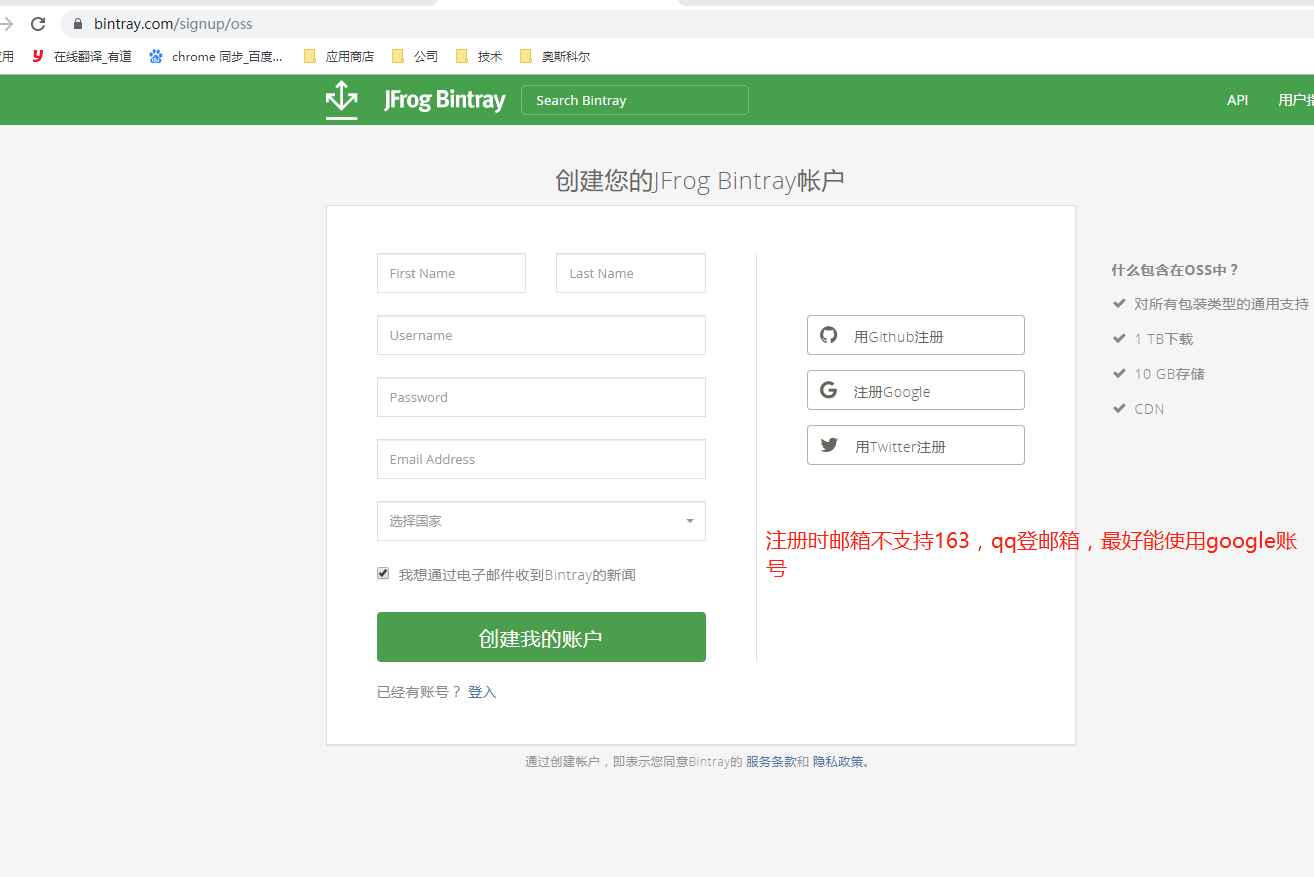Open the Youdao translate bookmark
The height and width of the screenshot is (877, 1314).
tap(82, 56)
